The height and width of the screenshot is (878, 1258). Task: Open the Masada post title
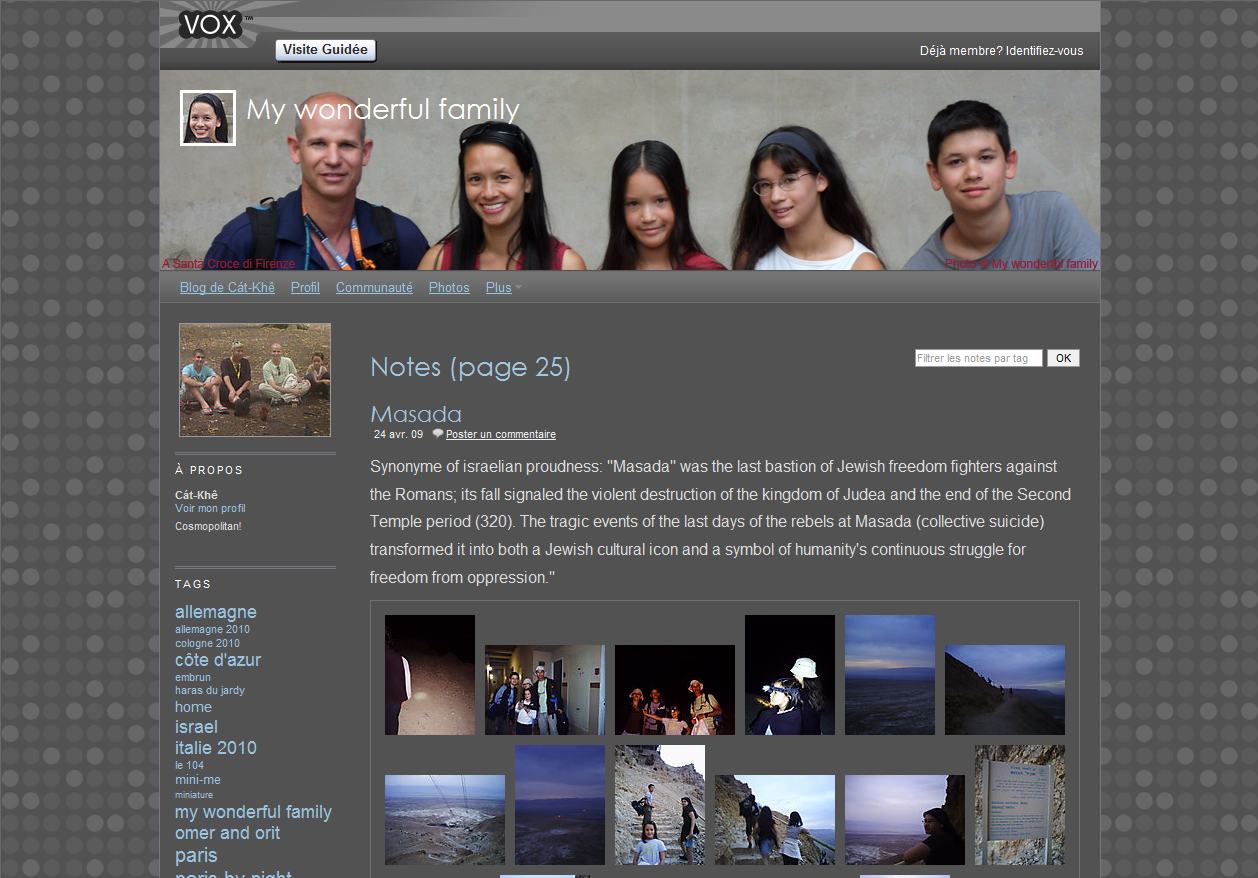click(416, 414)
